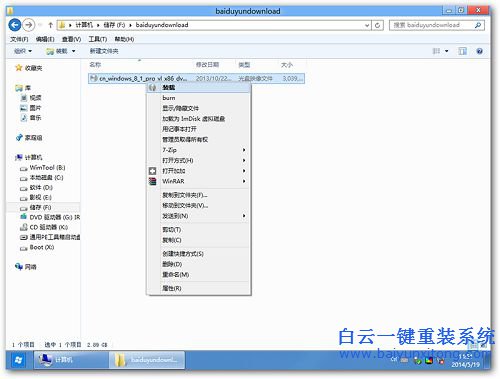The image size is (500, 379).
Task: Choose 属性(R) properties in context menu
Action: (199, 288)
